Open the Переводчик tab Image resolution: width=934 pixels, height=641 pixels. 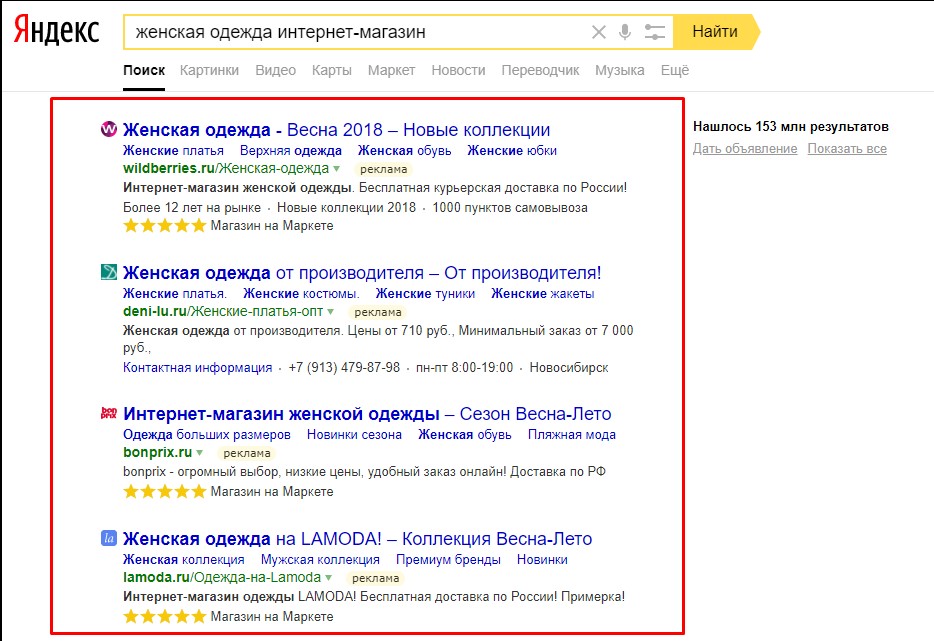pyautogui.click(x=540, y=70)
